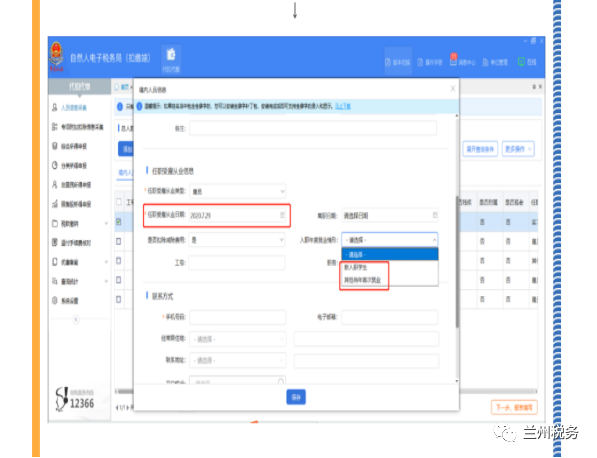
Task: Open the 经常居住地 region dropdown
Action: tap(238, 339)
